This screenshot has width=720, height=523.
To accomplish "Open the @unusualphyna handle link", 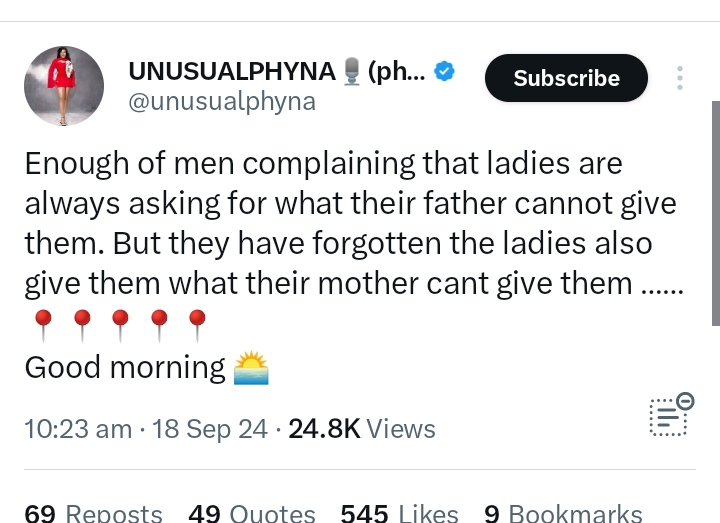I will 222,102.
